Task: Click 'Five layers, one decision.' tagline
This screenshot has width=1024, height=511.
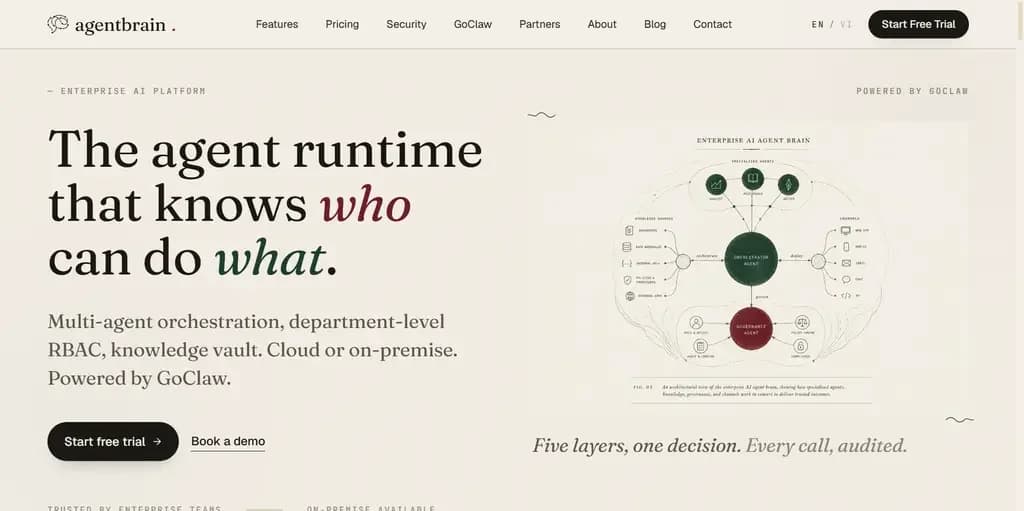Action: pyautogui.click(x=637, y=446)
